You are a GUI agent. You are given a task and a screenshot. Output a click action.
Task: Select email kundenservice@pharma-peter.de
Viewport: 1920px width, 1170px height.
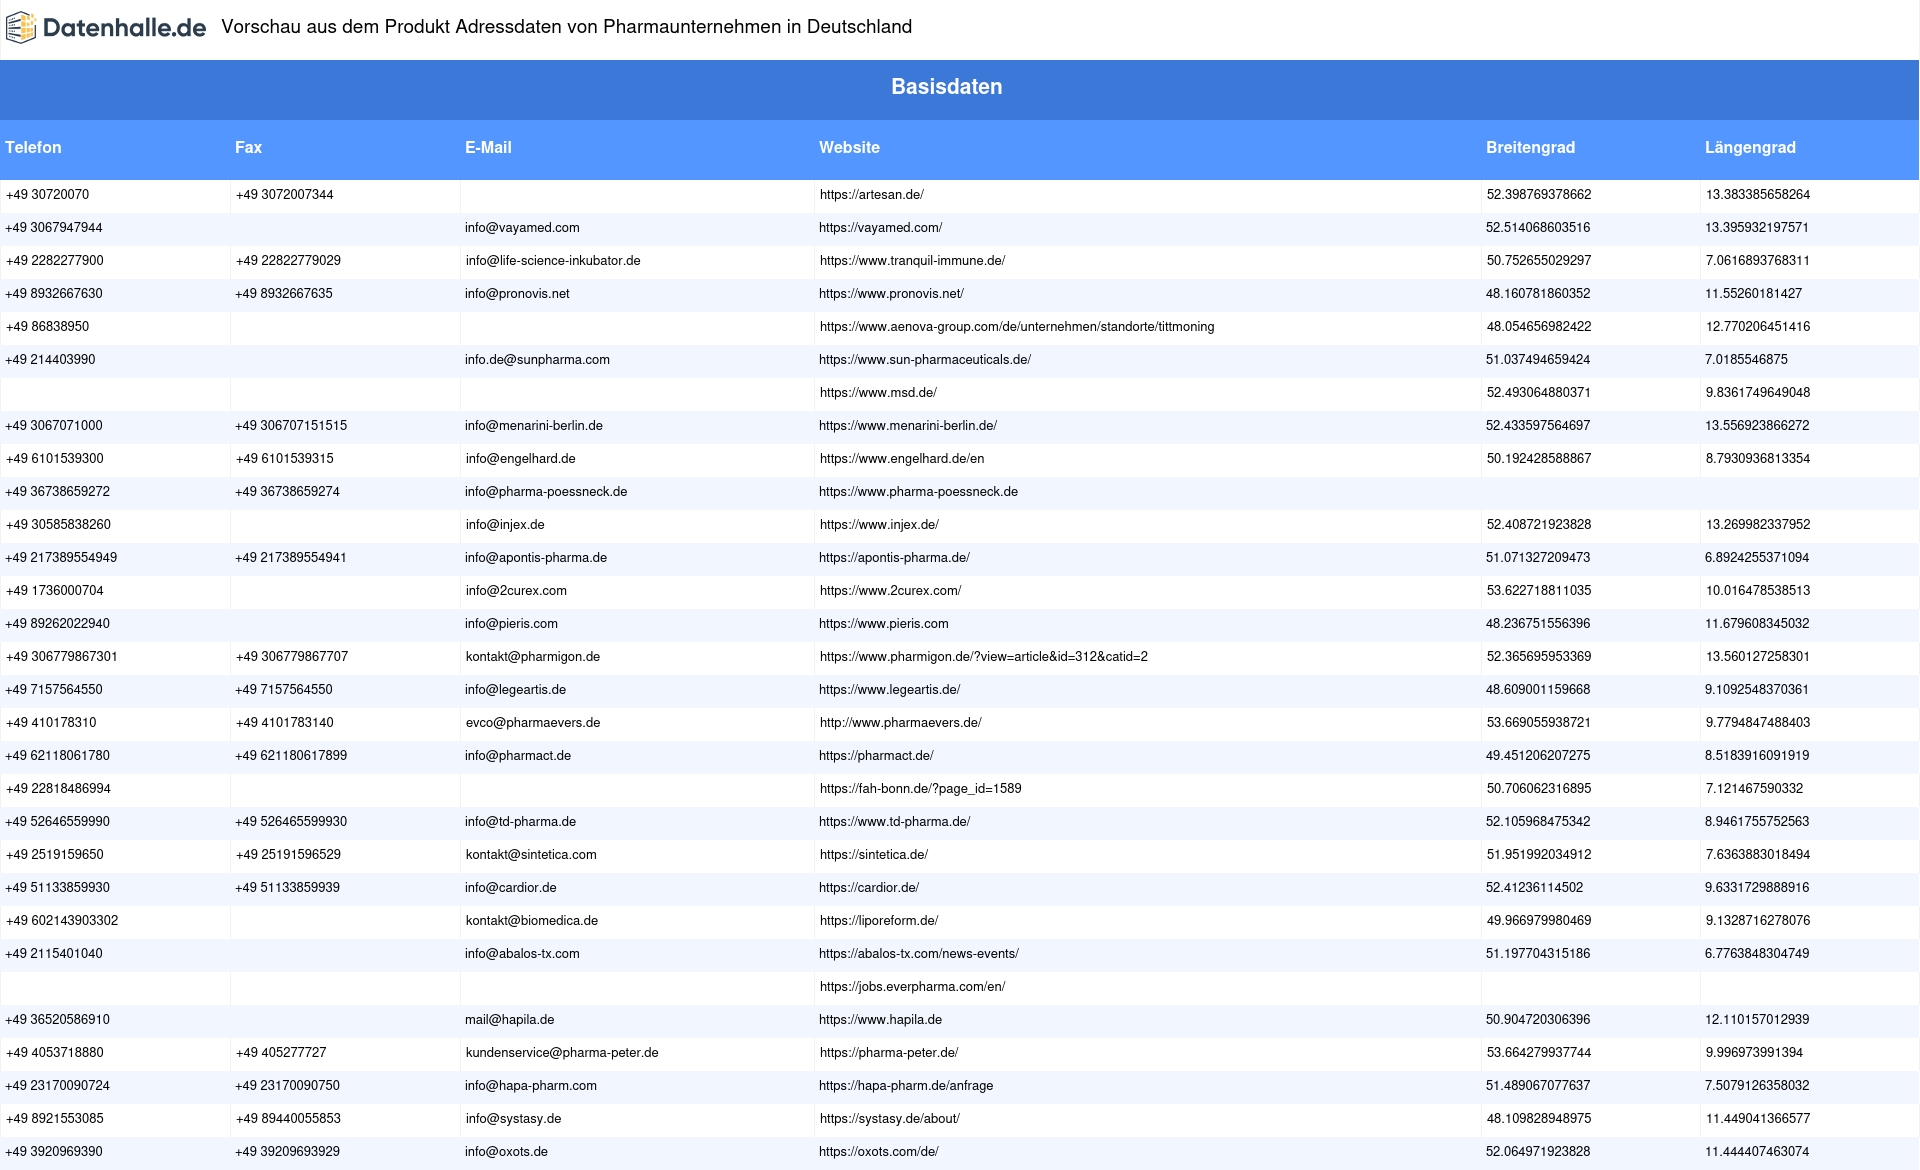[562, 1053]
